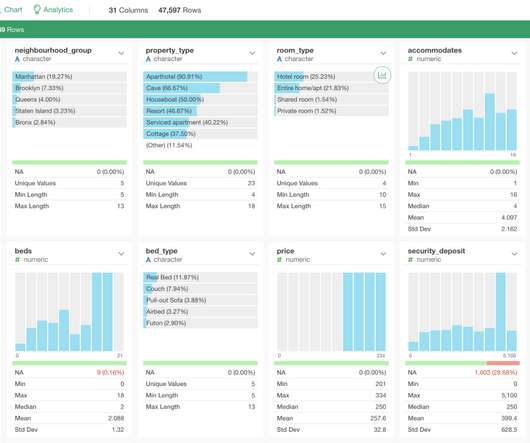Screen dimensions: 530x443
Task: Click green valid-data bar under room_type
Action: 331,162
